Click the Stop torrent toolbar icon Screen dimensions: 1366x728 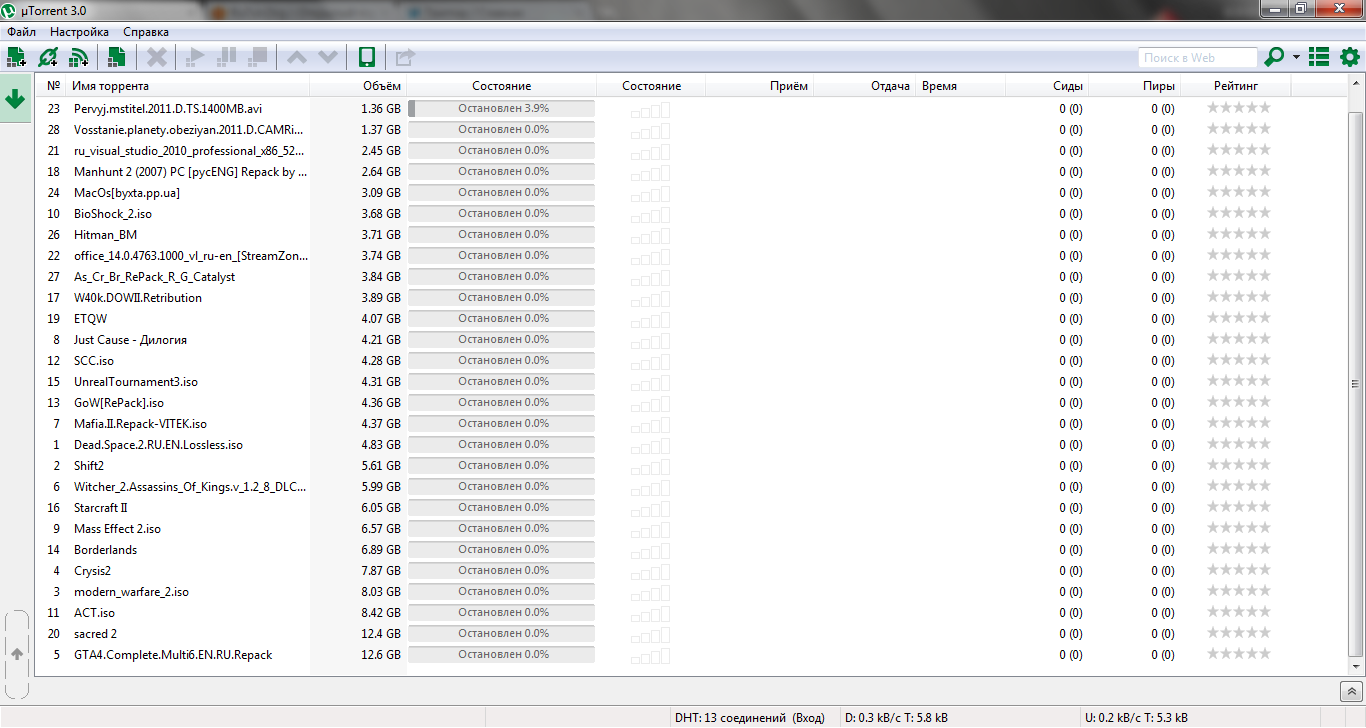258,57
